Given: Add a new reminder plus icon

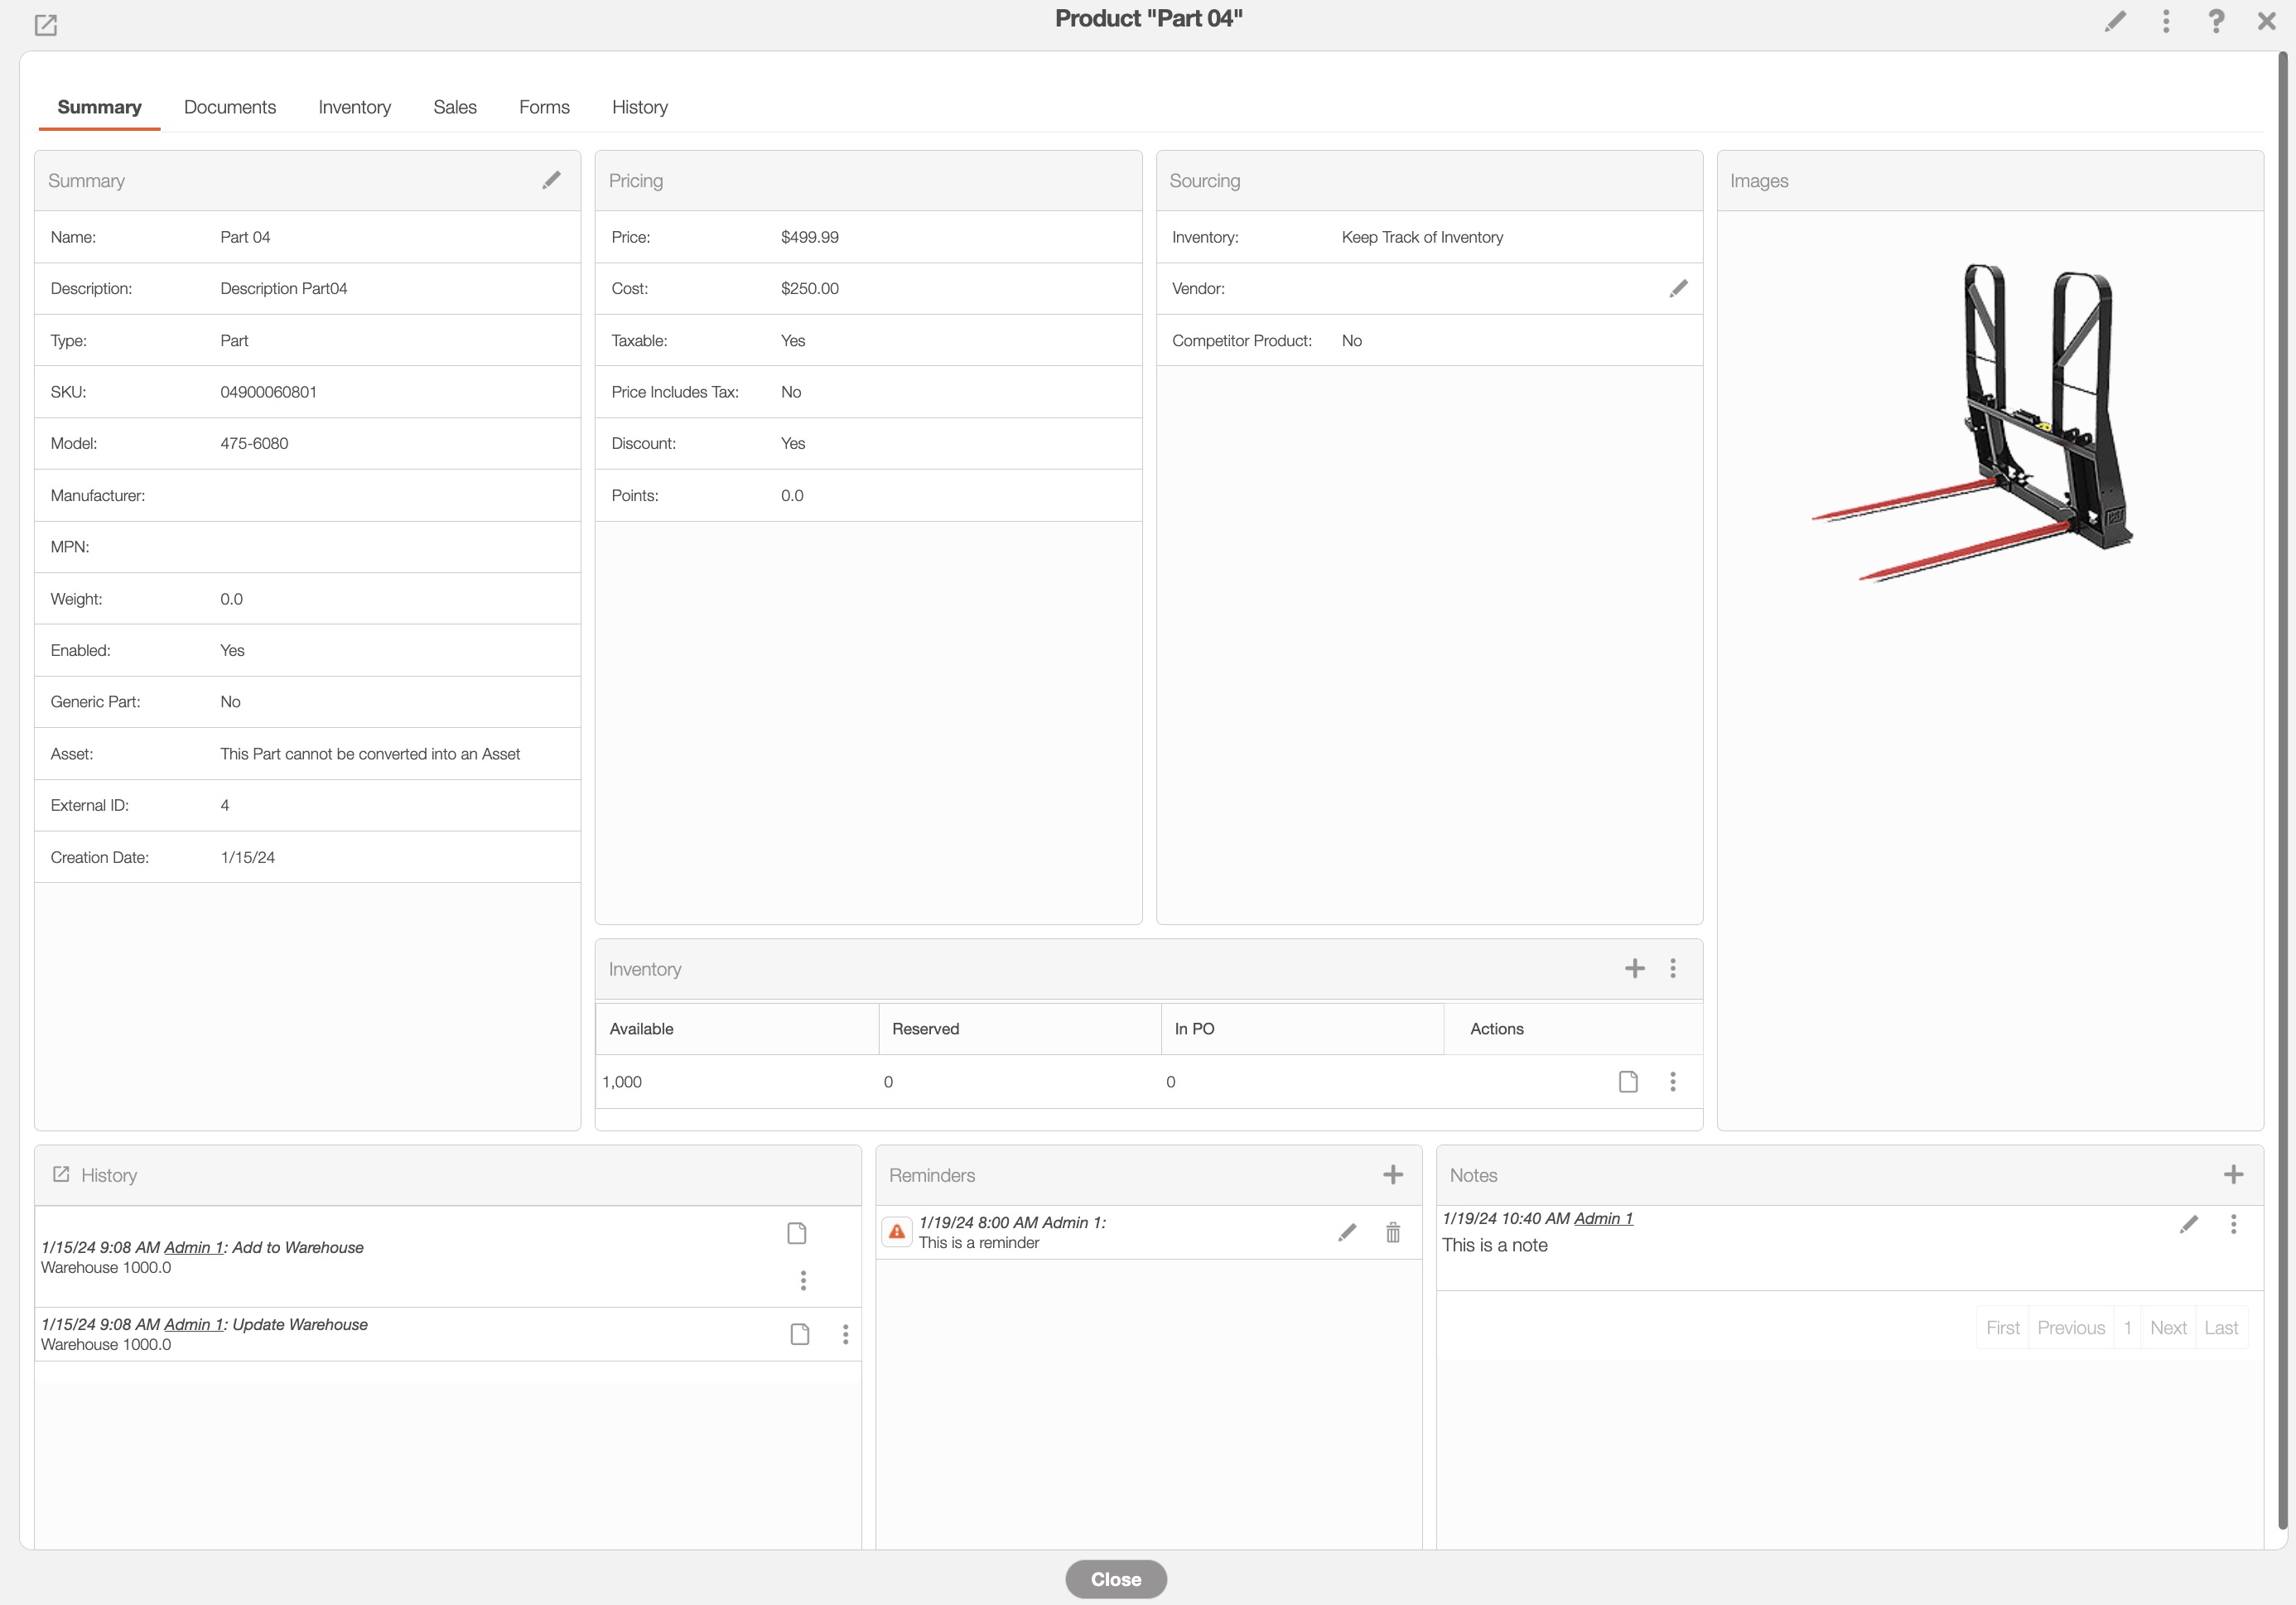Looking at the screenshot, I should (x=1392, y=1175).
